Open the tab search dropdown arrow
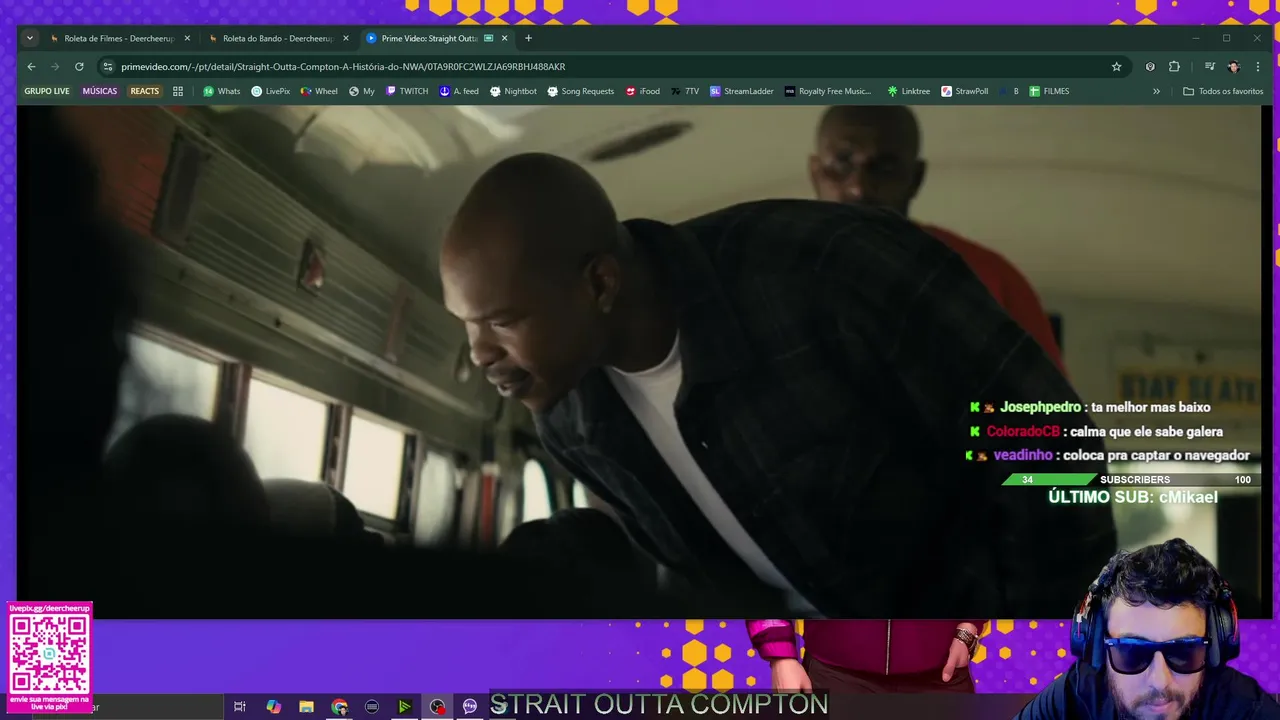 point(30,38)
